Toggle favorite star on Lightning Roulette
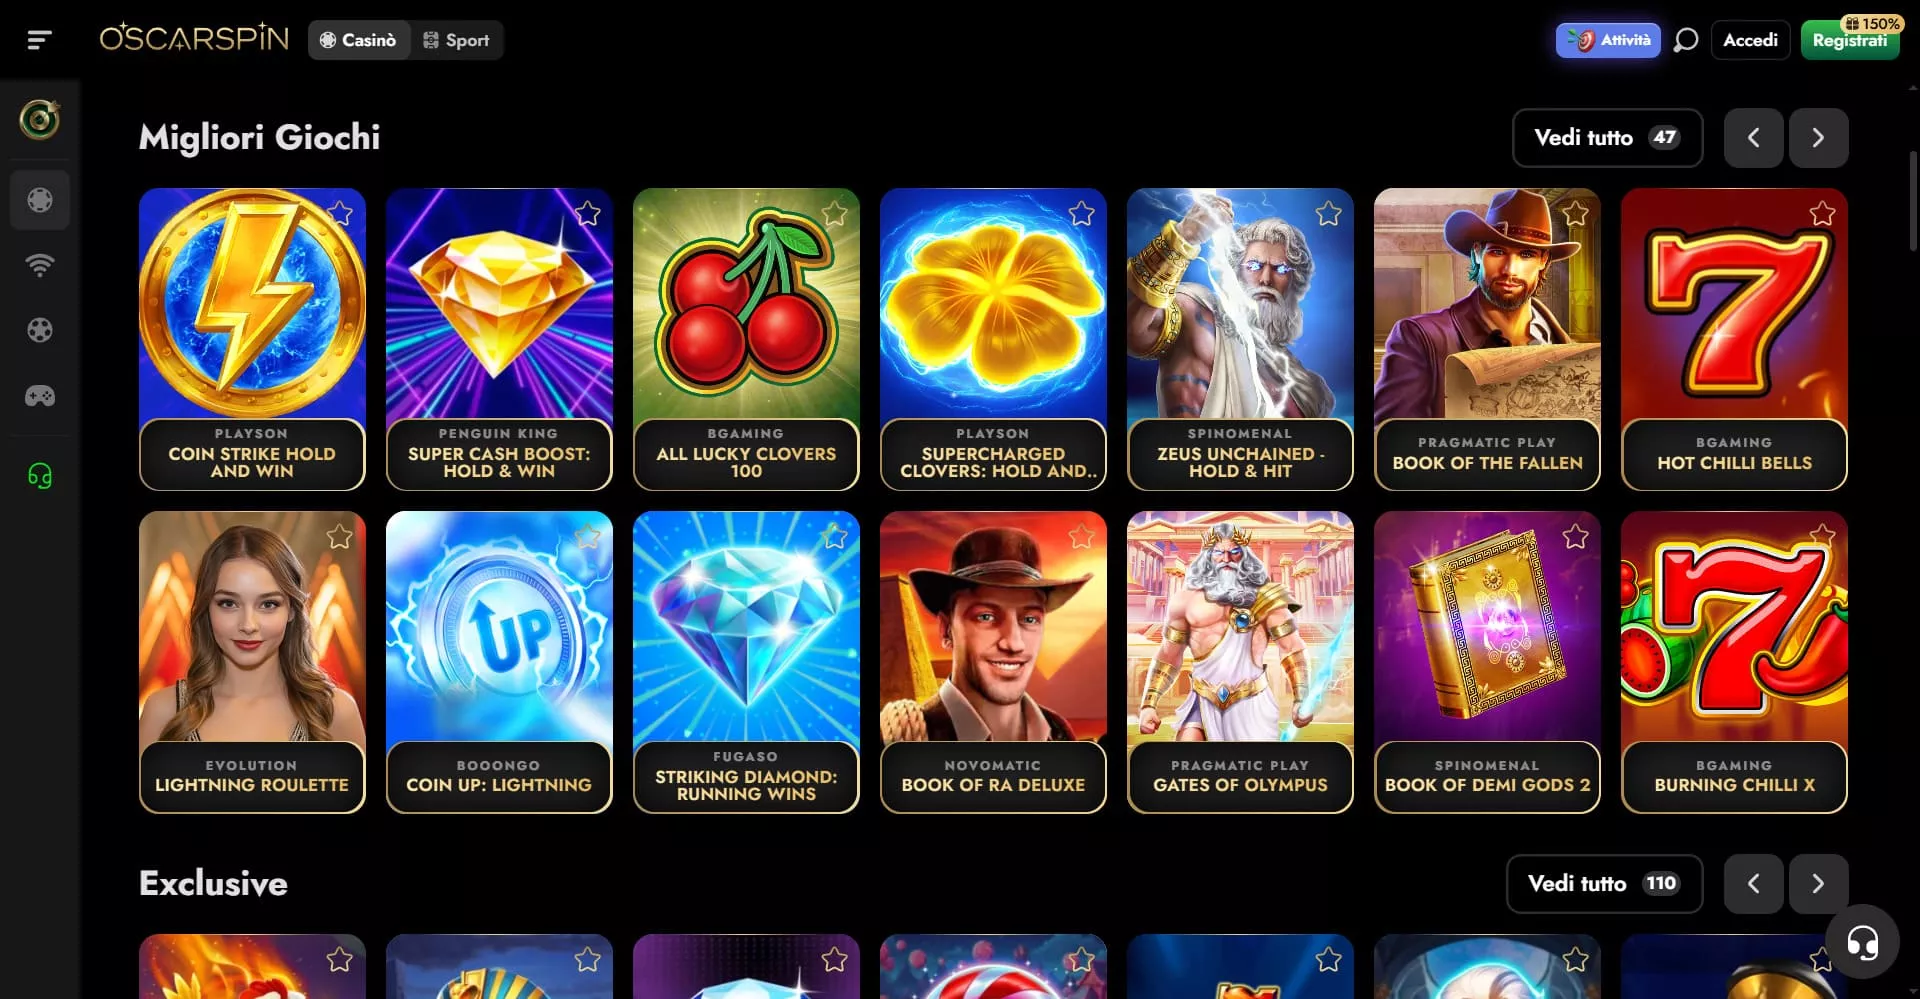1920x999 pixels. 340,536
